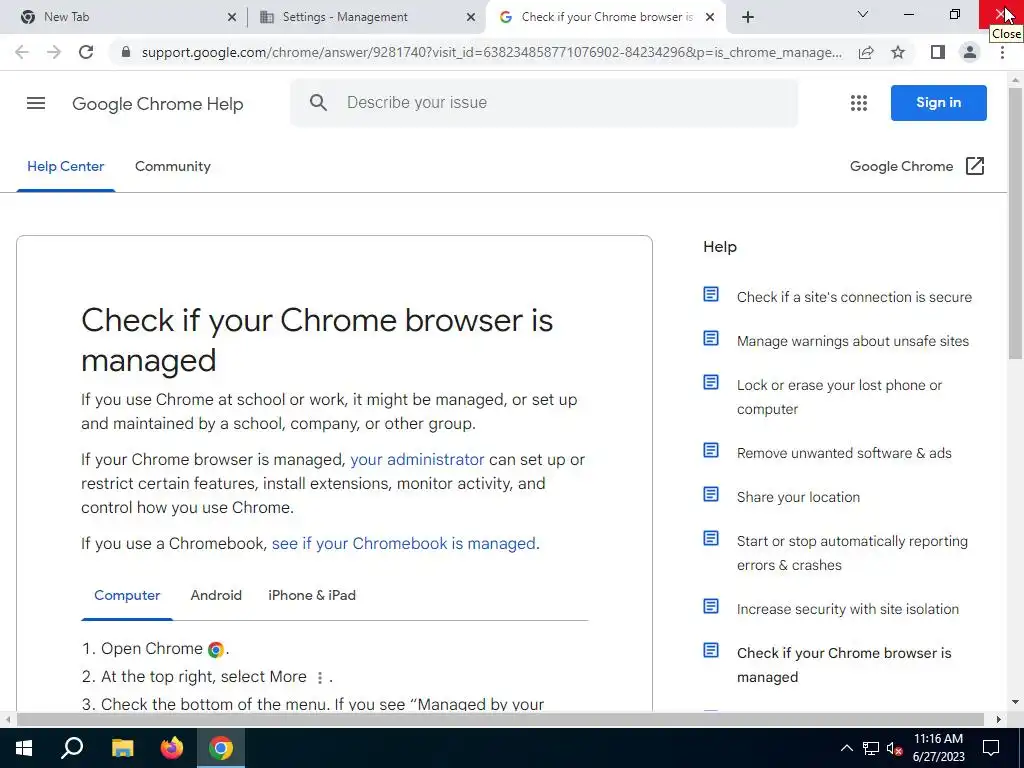Image resolution: width=1024 pixels, height=768 pixels.
Task: Close the New Tab tab
Action: [232, 17]
